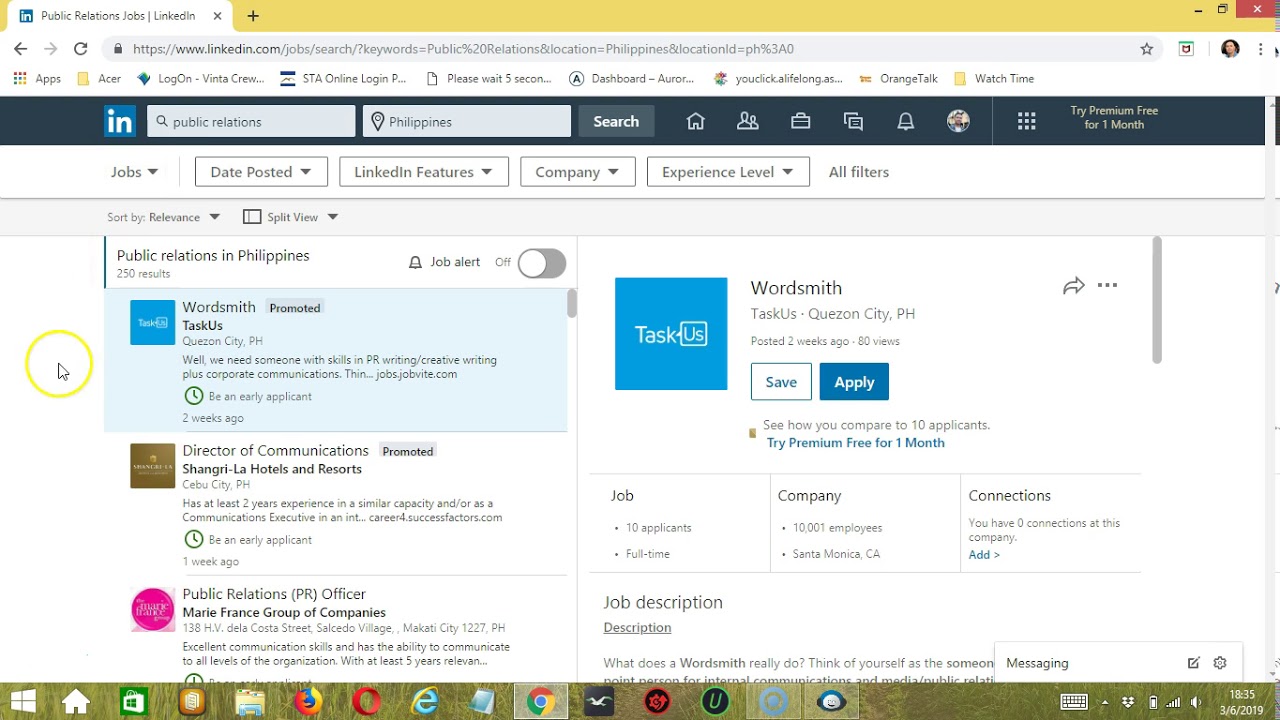The width and height of the screenshot is (1280, 720).
Task: Open the Apps bookmark shortcut
Action: 37,78
